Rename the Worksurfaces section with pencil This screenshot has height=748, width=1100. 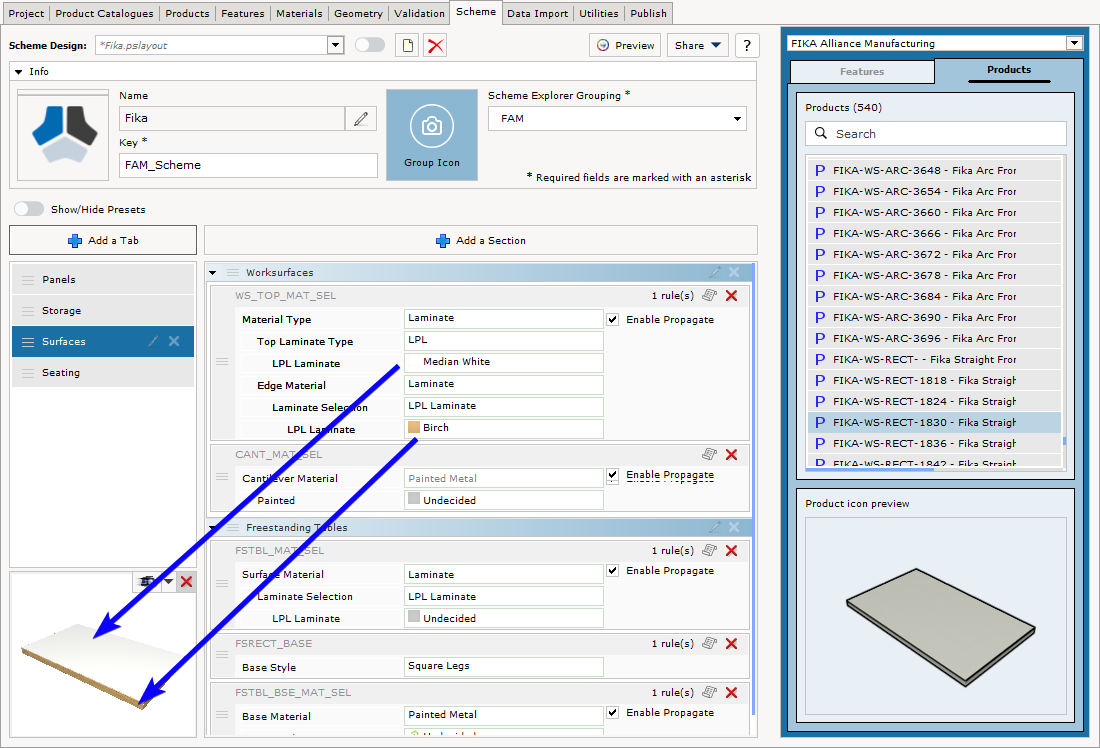(x=715, y=272)
